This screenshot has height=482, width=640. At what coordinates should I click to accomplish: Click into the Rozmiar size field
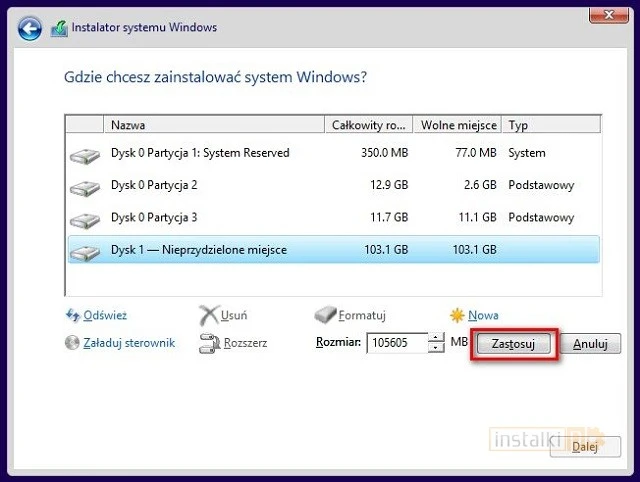pos(397,342)
